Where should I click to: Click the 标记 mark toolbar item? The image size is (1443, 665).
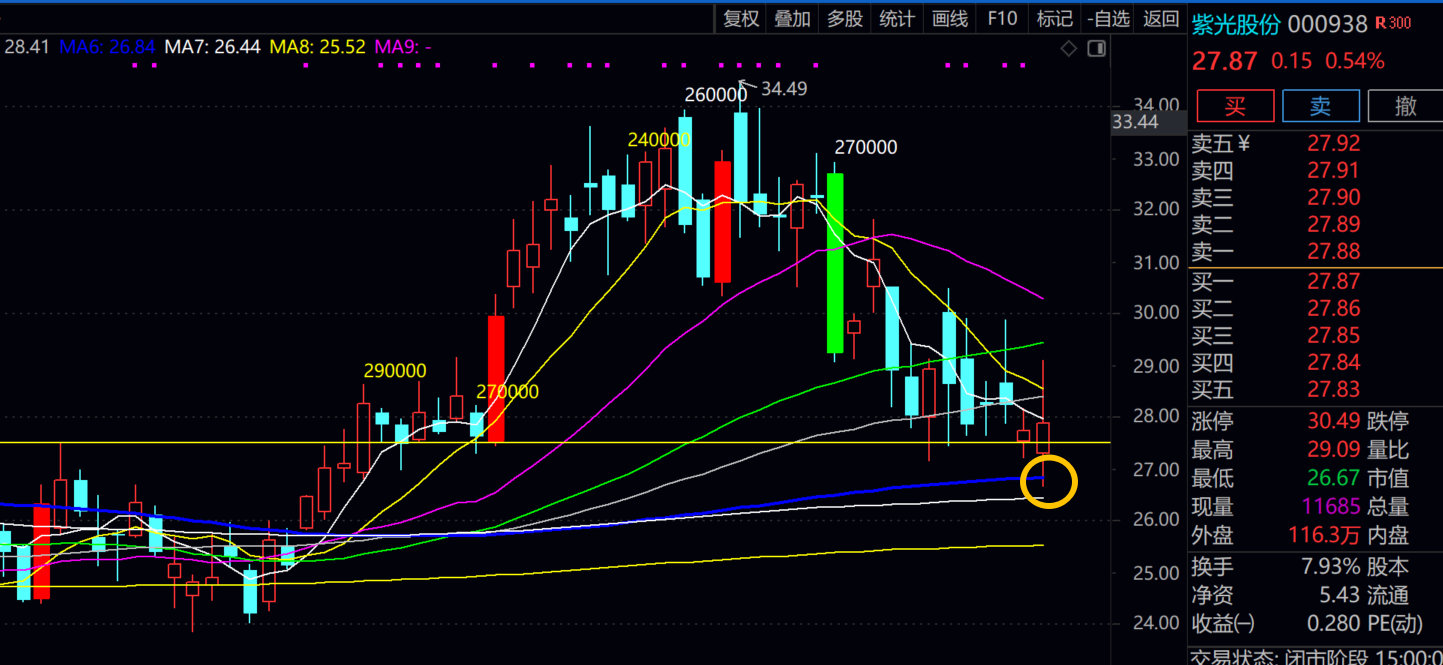point(1054,18)
